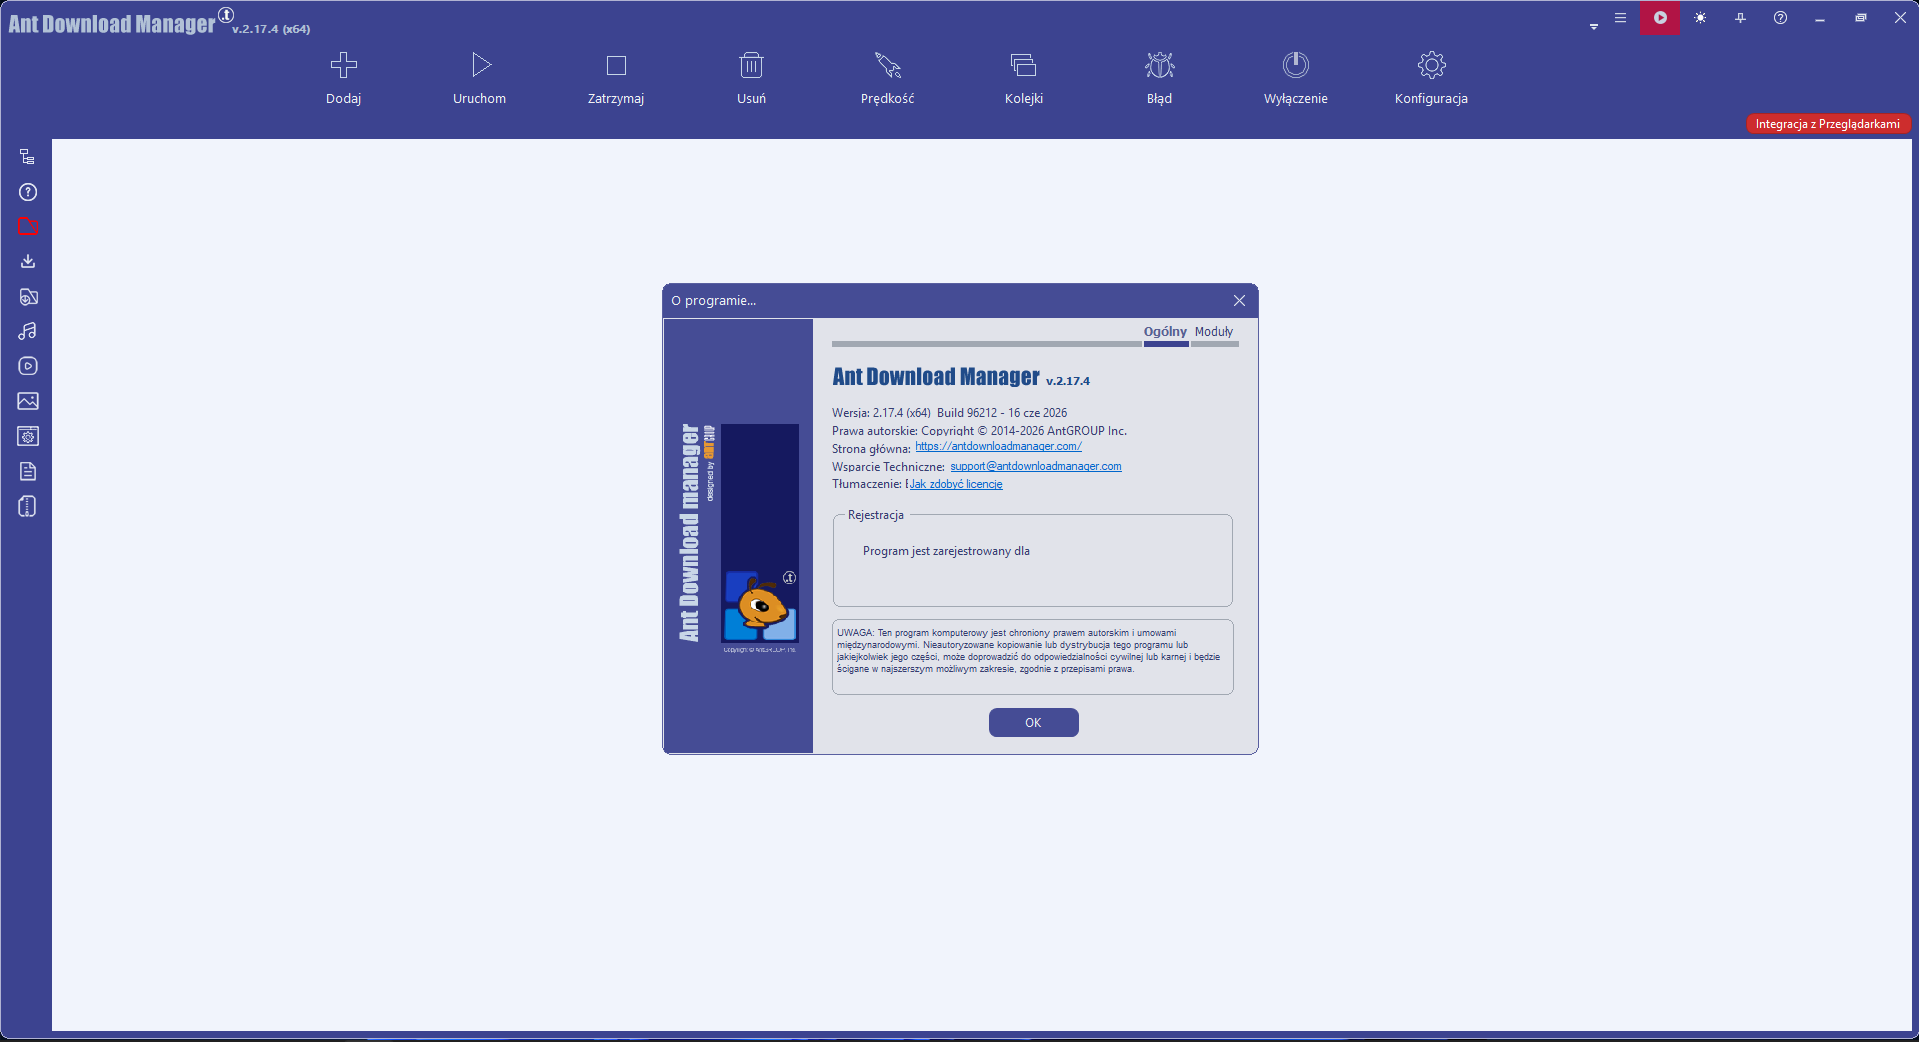
Task: Close the O programie dialog
Action: click(1239, 301)
